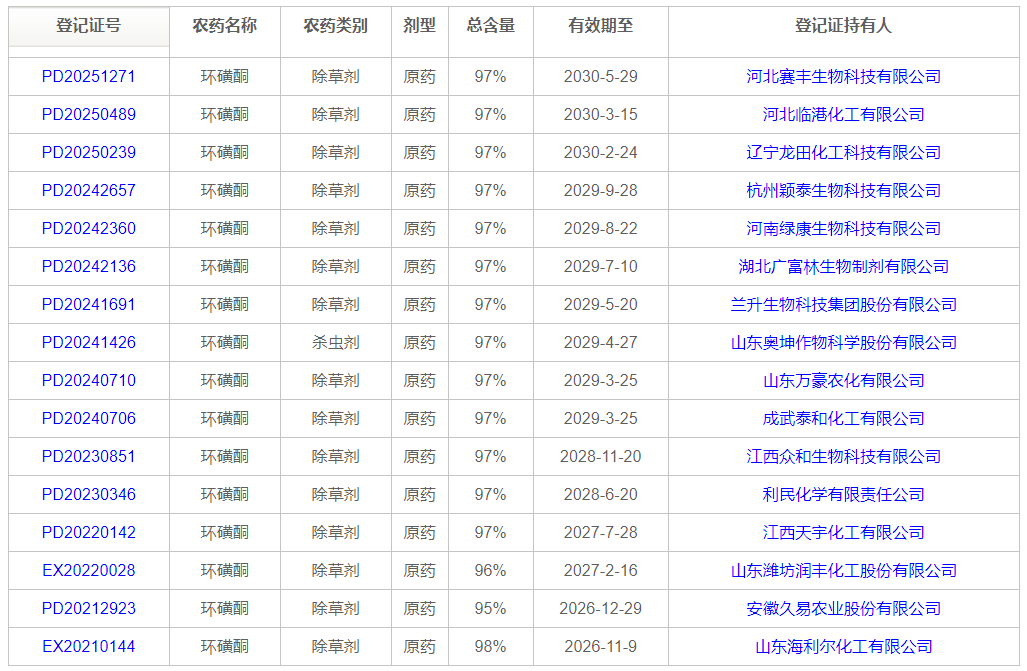Select expiry date 2029-7-10
The width and height of the screenshot is (1027, 671).
601,267
